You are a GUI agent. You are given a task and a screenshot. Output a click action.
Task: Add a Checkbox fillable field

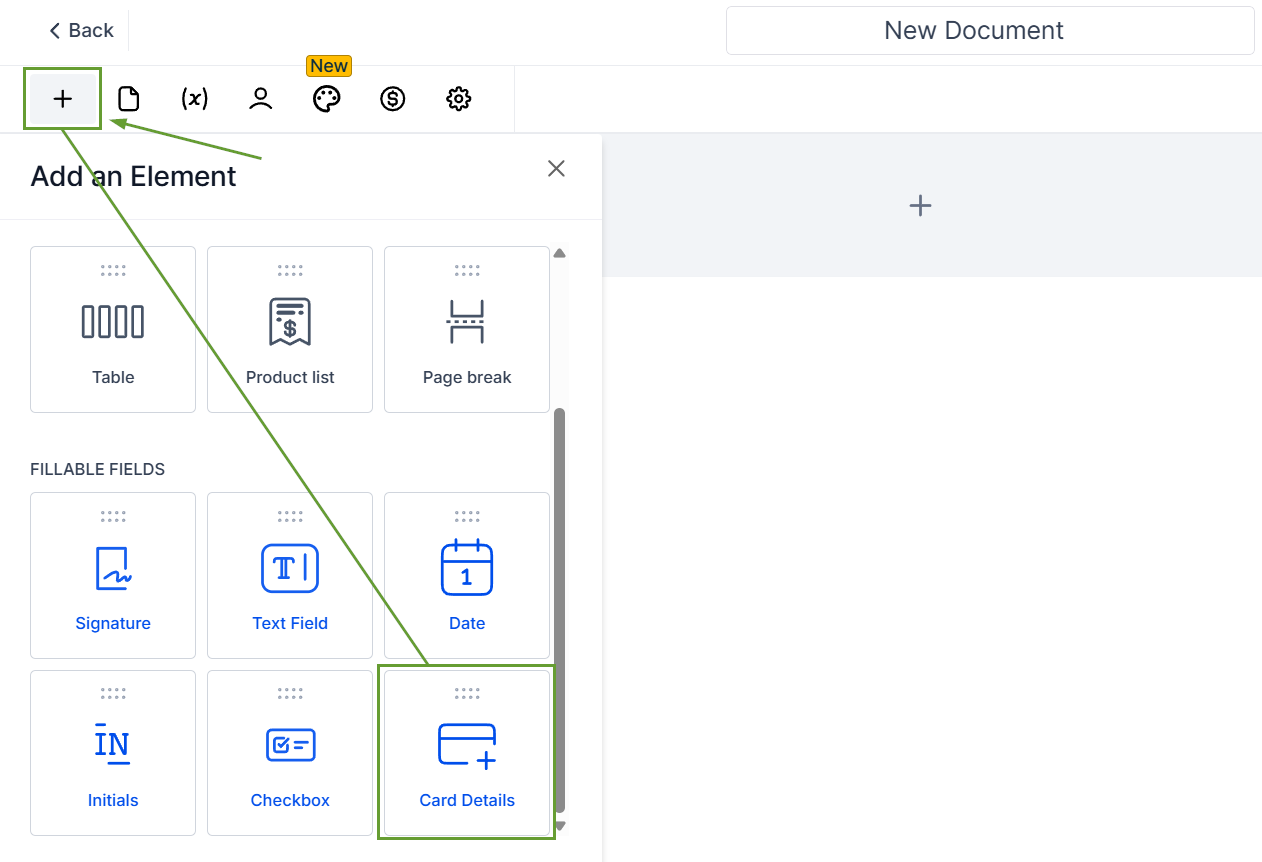click(290, 752)
